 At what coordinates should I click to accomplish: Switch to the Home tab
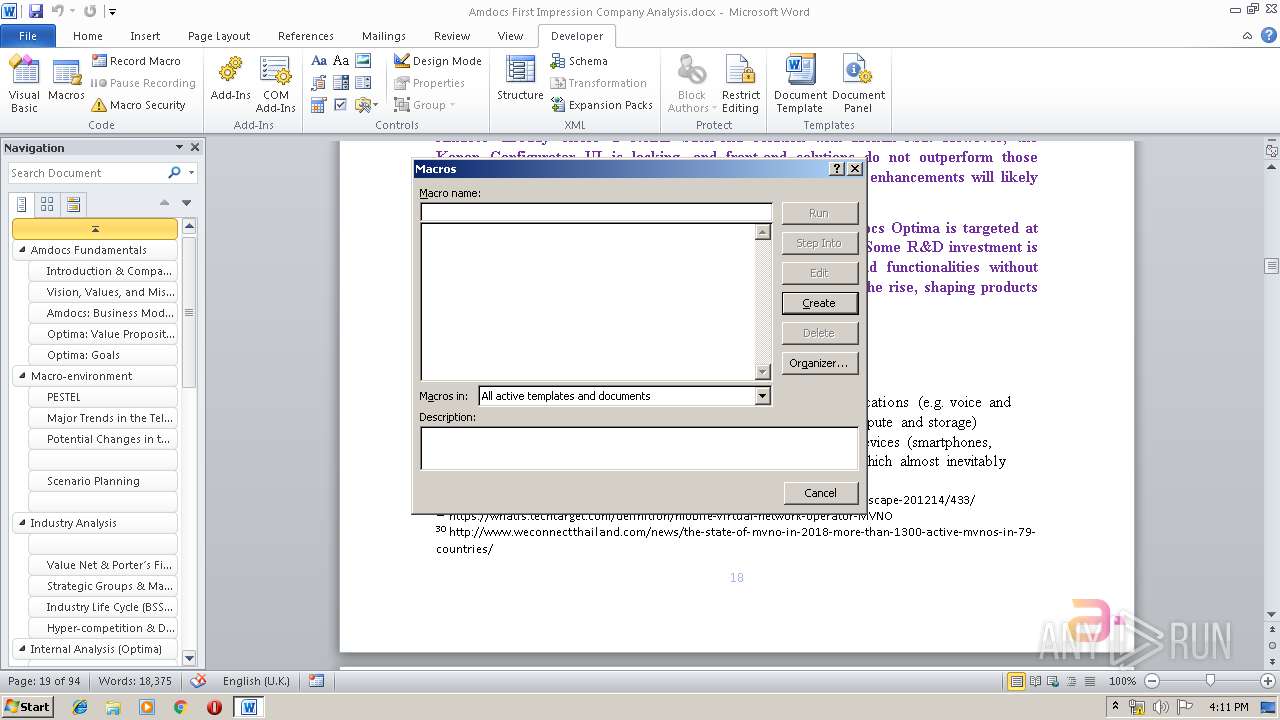coord(88,36)
